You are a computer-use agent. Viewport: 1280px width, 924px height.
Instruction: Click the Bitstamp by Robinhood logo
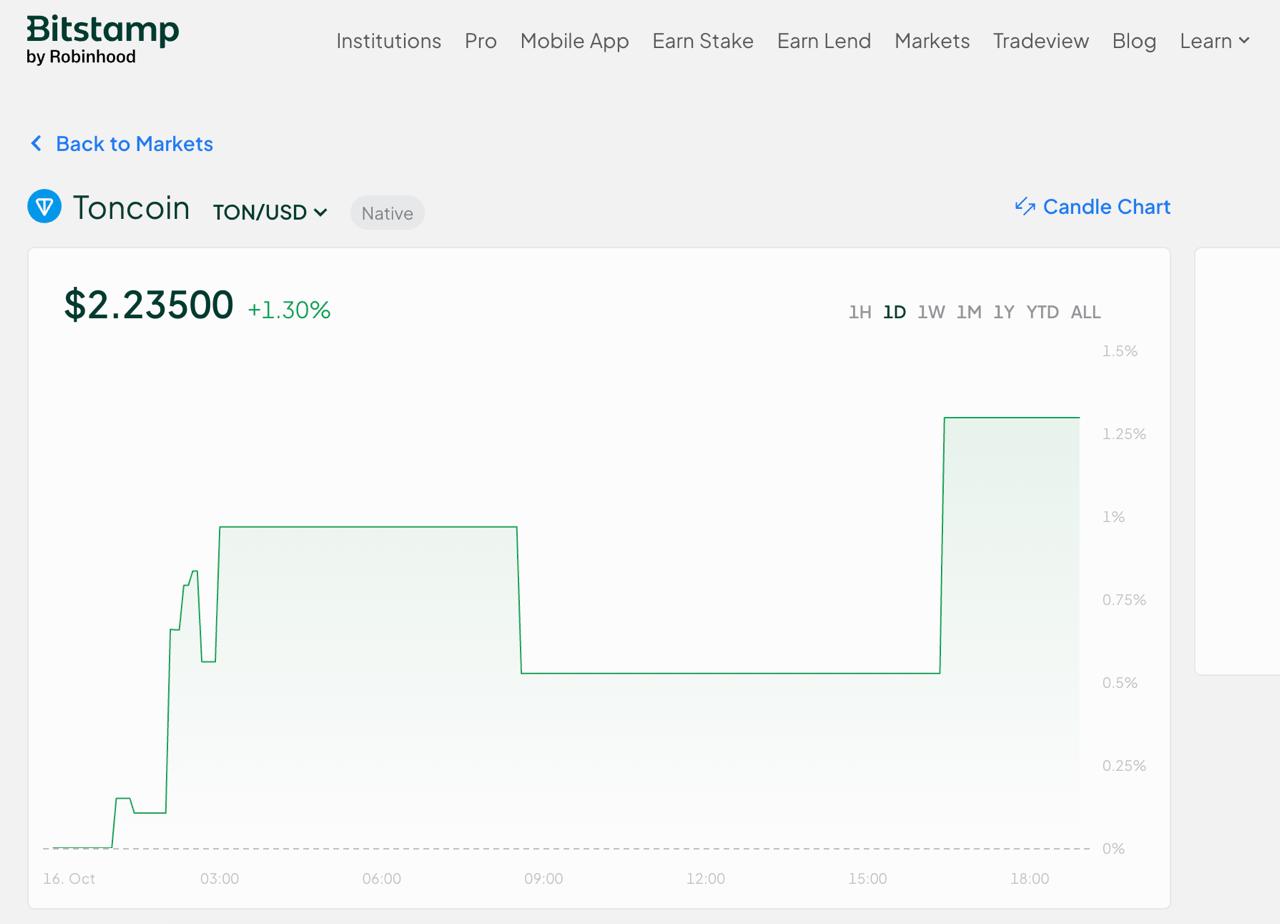(102, 40)
